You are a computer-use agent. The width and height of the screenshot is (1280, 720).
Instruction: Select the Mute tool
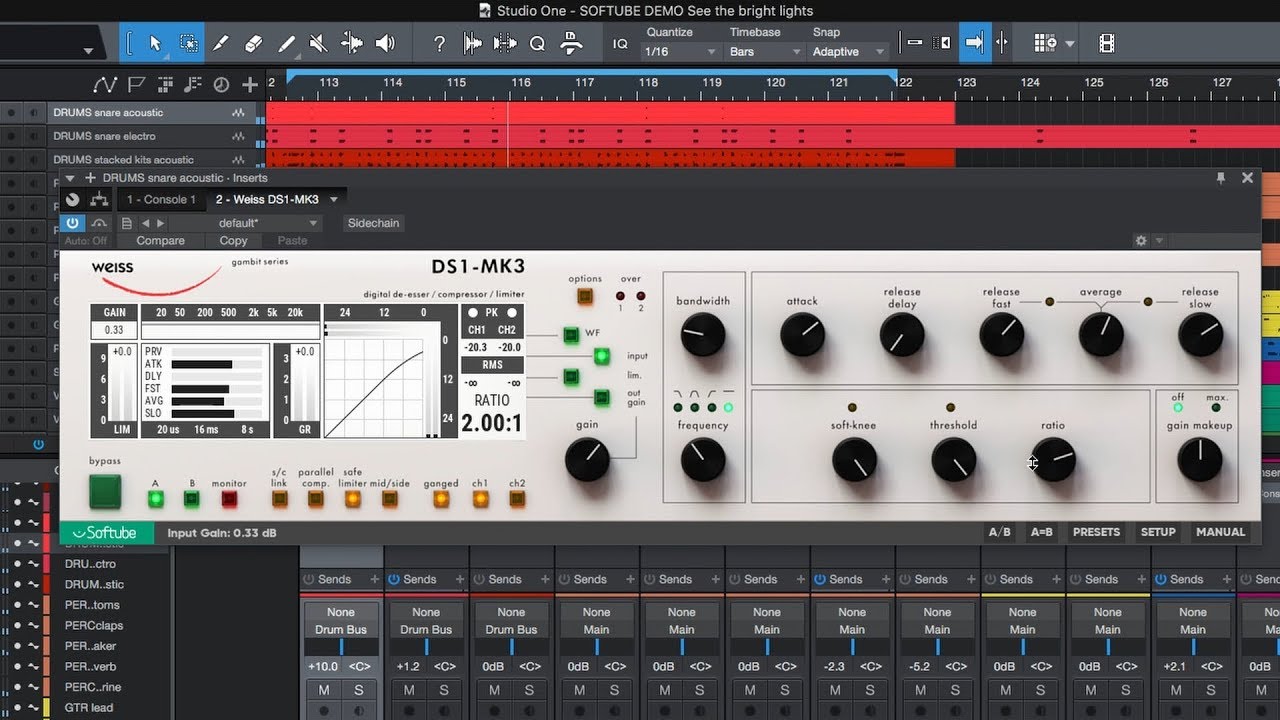(x=319, y=43)
